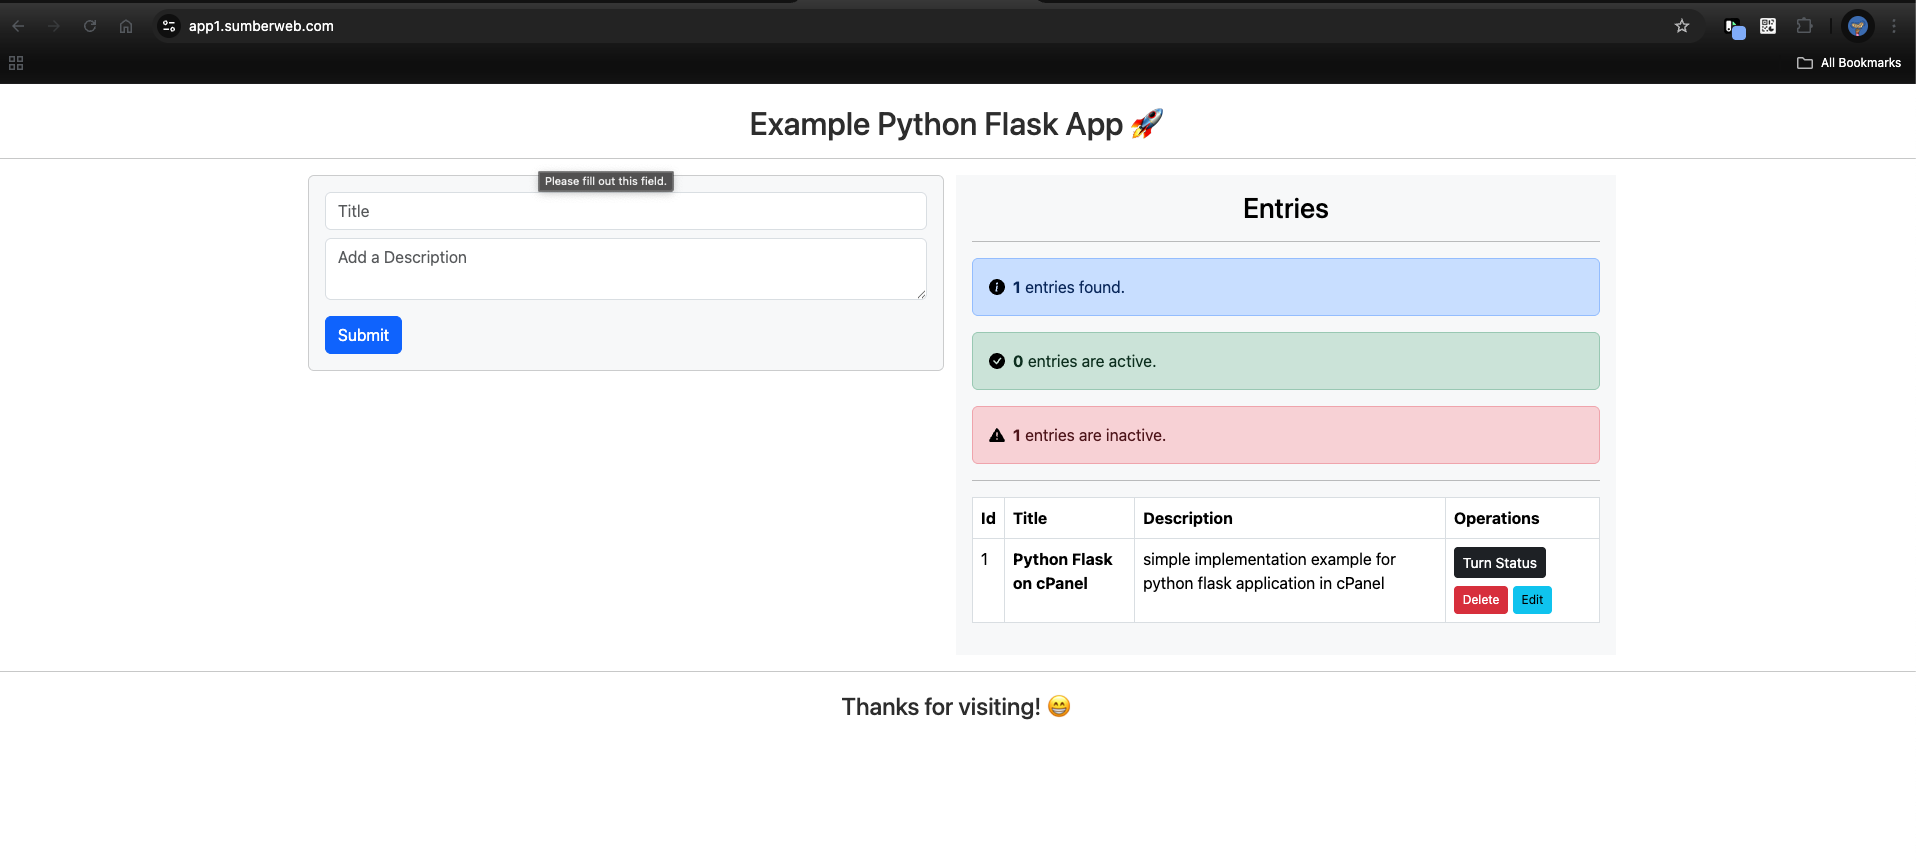Screen dimensions: 1916x864
Task: Click the info icon in entries found alert
Action: (997, 287)
